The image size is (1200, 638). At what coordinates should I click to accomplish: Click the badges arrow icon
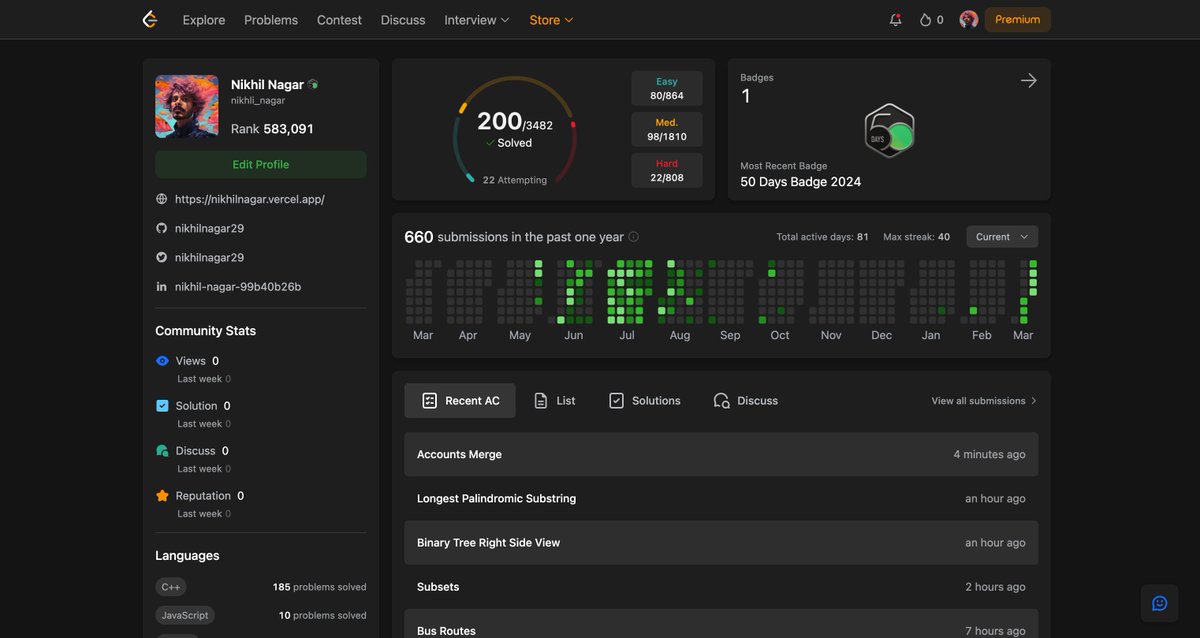tap(1028, 80)
